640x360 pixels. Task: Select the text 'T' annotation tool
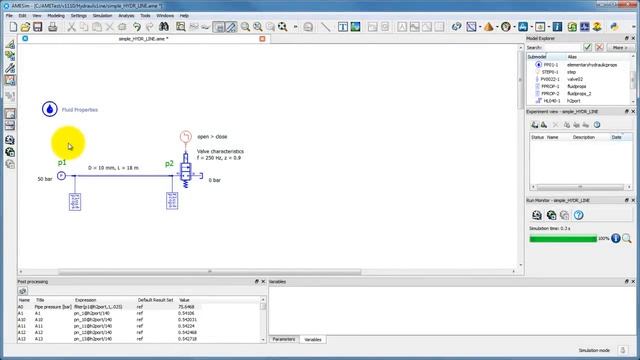pyautogui.click(x=343, y=27)
